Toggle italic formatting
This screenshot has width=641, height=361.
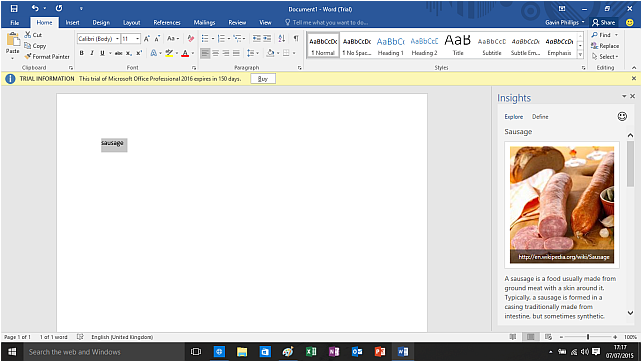[92, 53]
